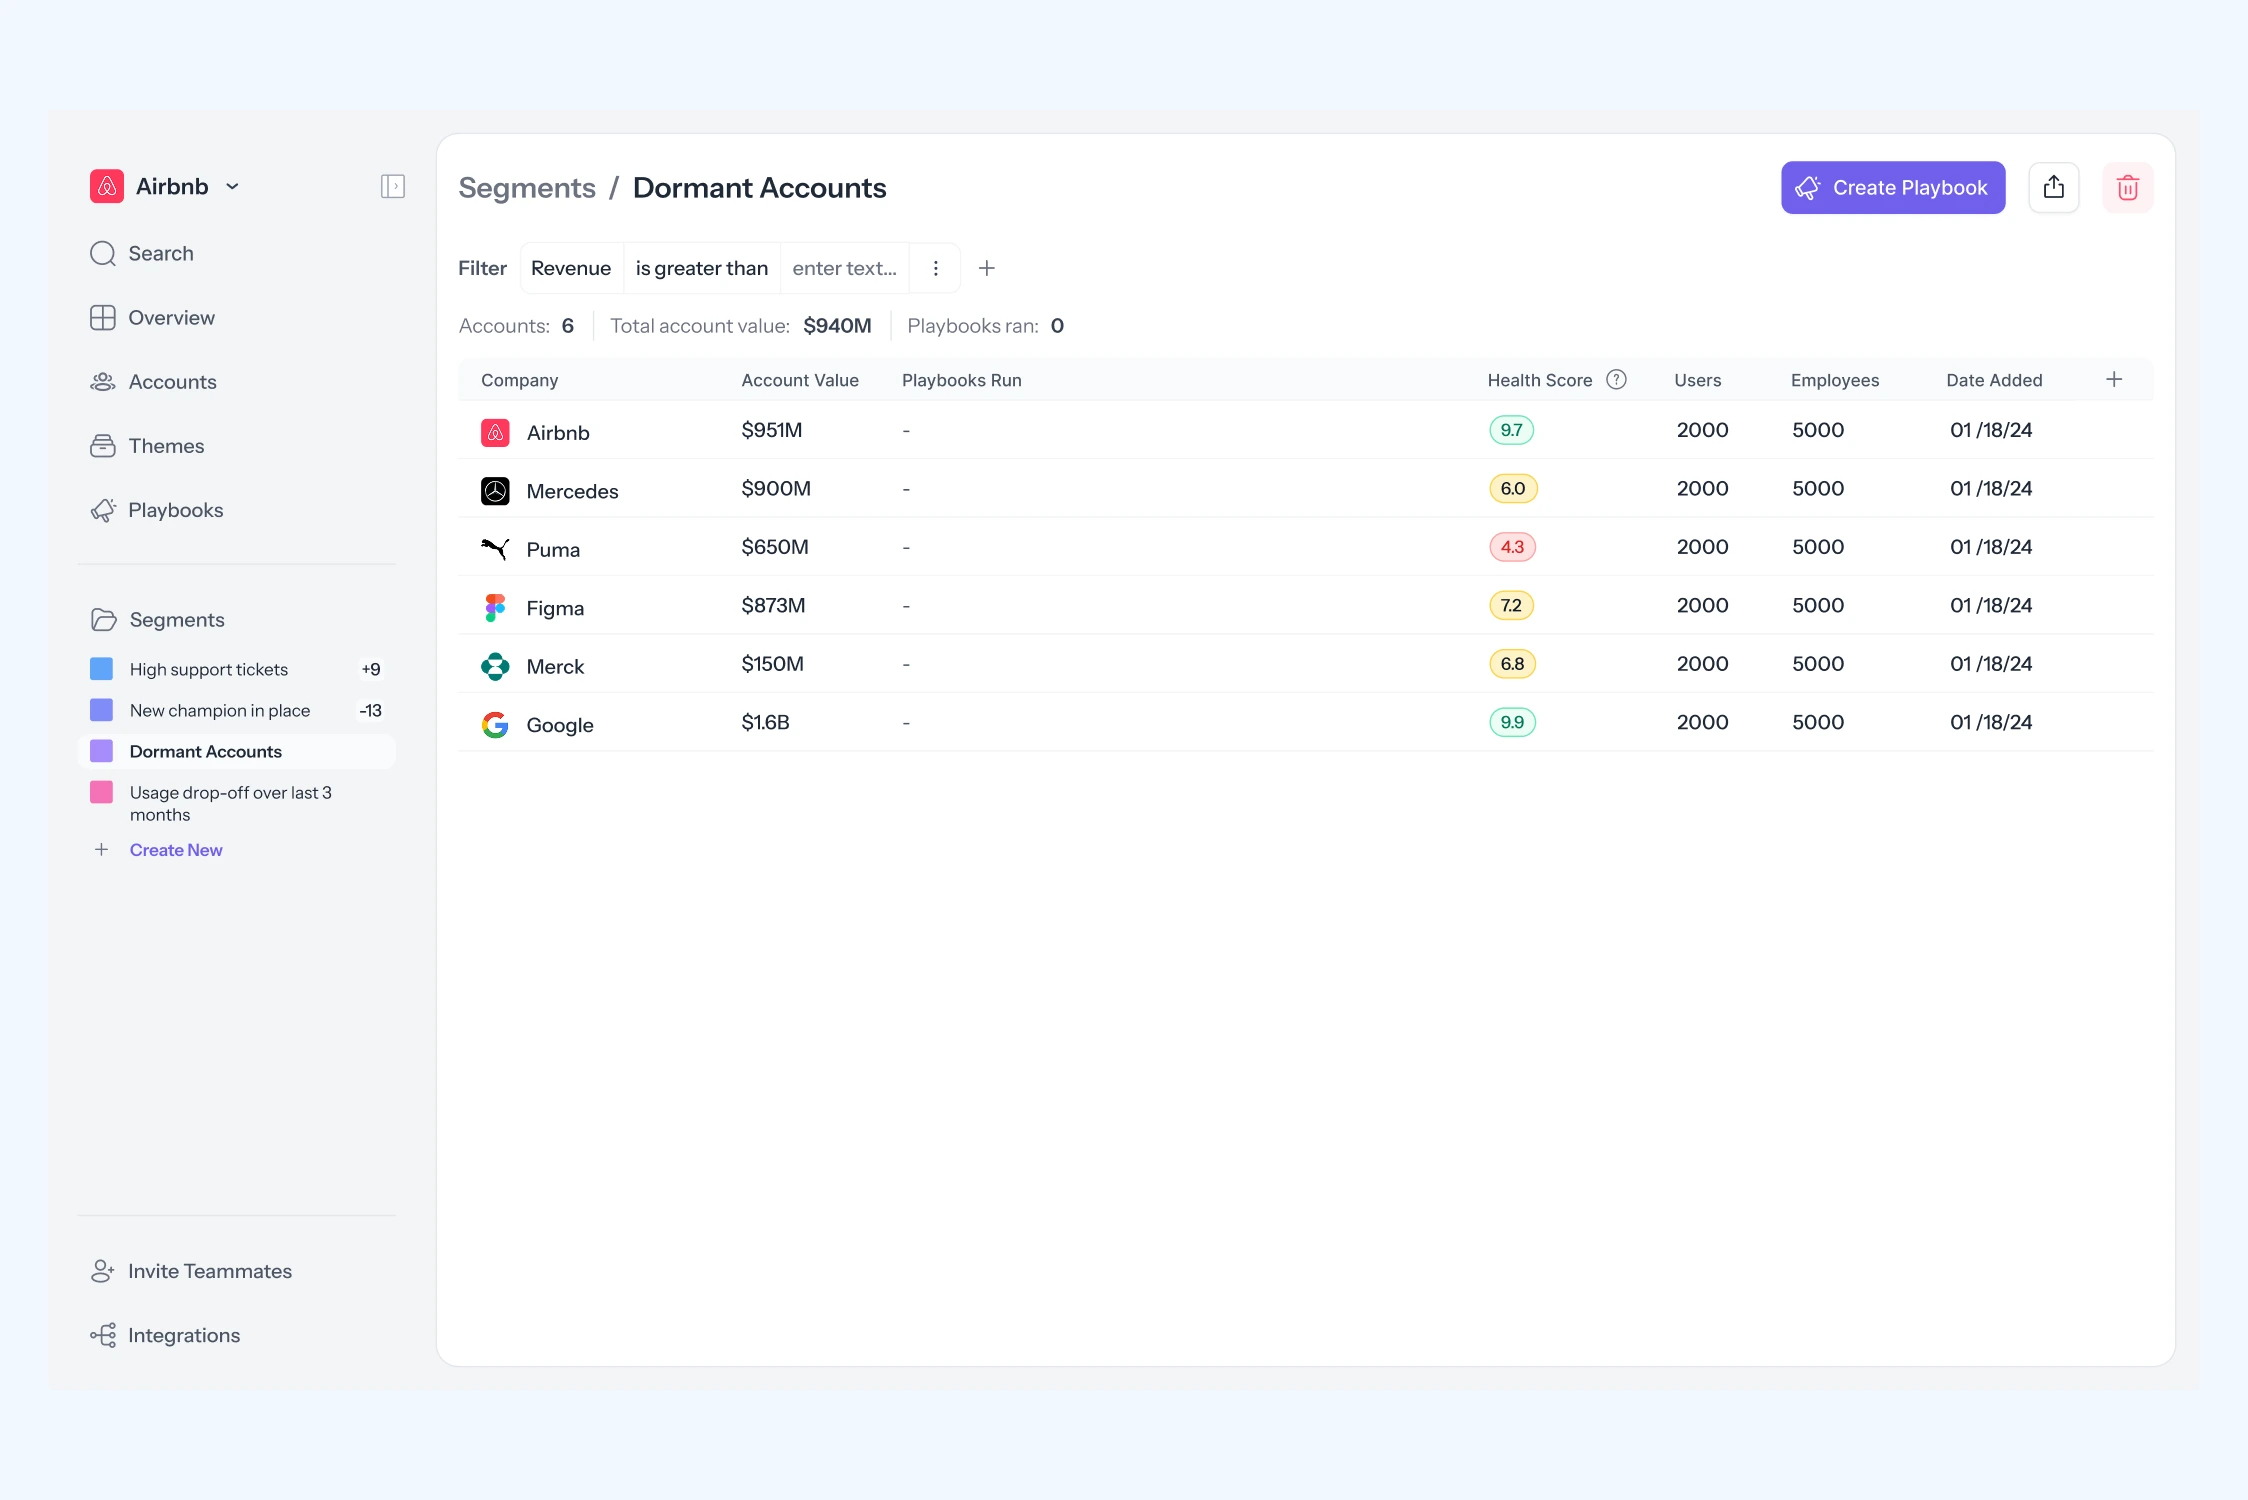Add another filter with plus icon
This screenshot has height=1500, width=2248.
986,268
